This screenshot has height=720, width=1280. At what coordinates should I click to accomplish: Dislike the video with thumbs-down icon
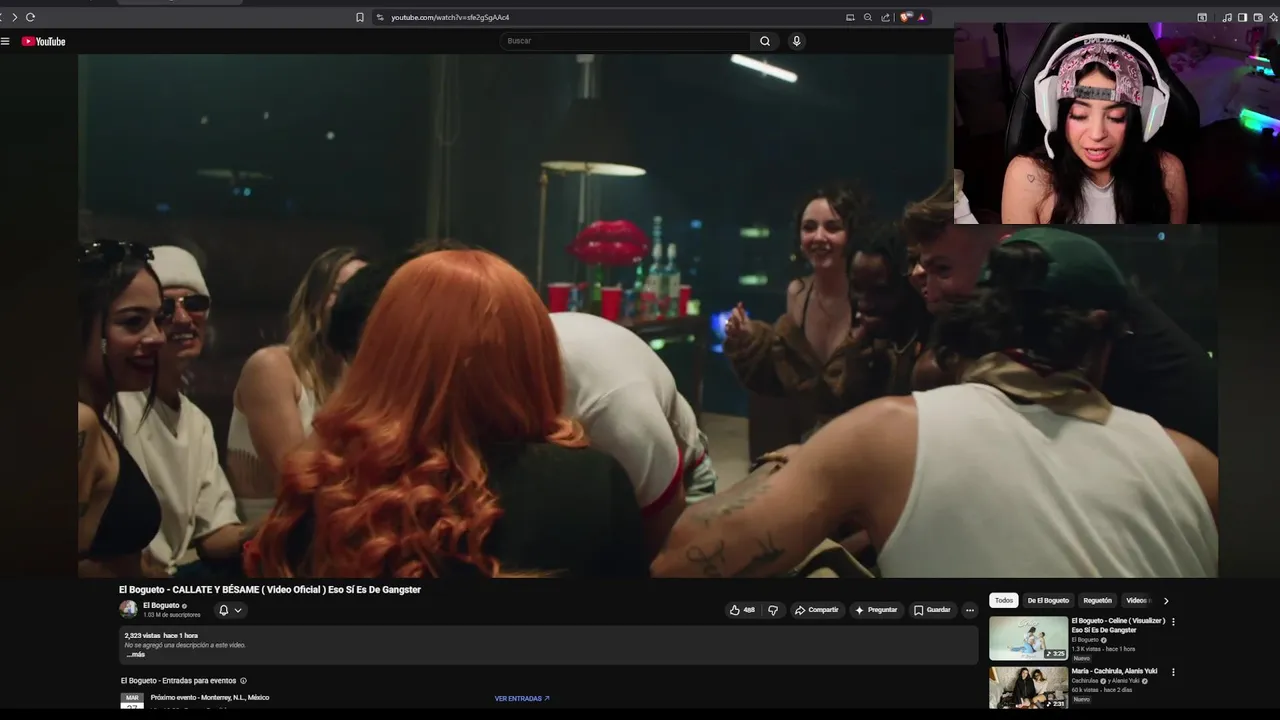pos(773,610)
